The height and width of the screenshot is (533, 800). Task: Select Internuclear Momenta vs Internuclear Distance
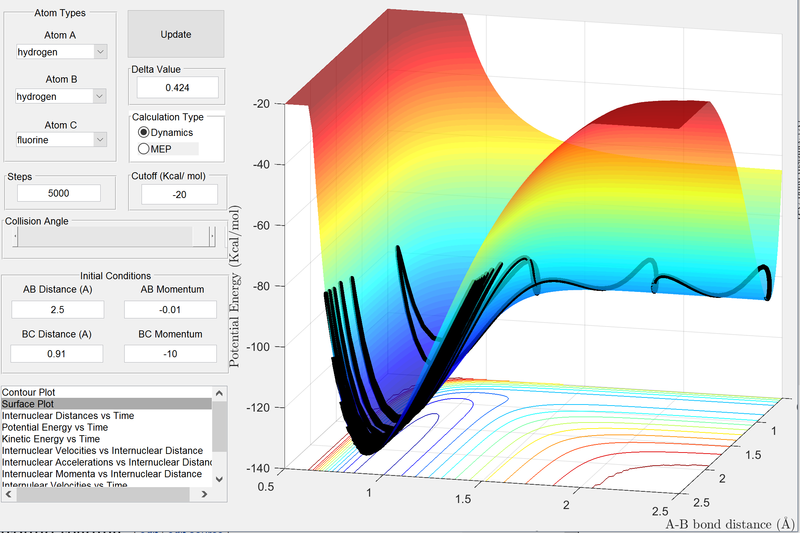click(x=106, y=474)
